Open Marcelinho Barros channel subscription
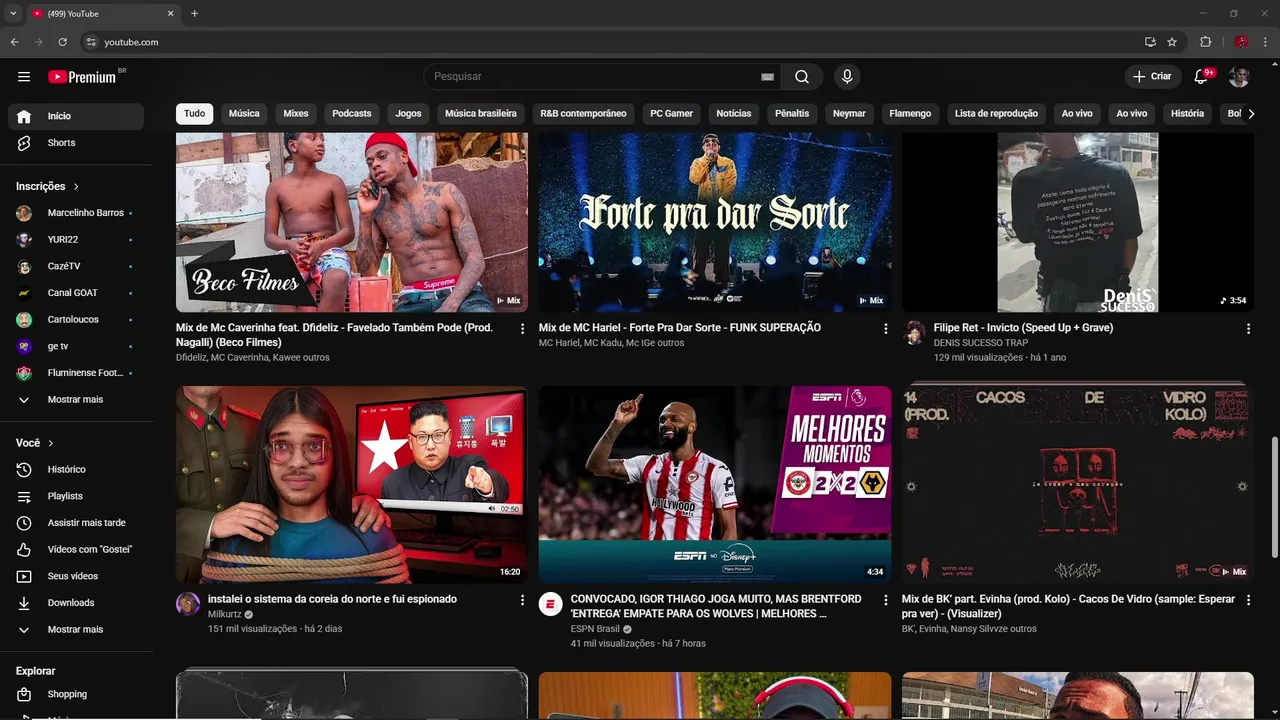Viewport: 1280px width, 720px height. pyautogui.click(x=76, y=213)
